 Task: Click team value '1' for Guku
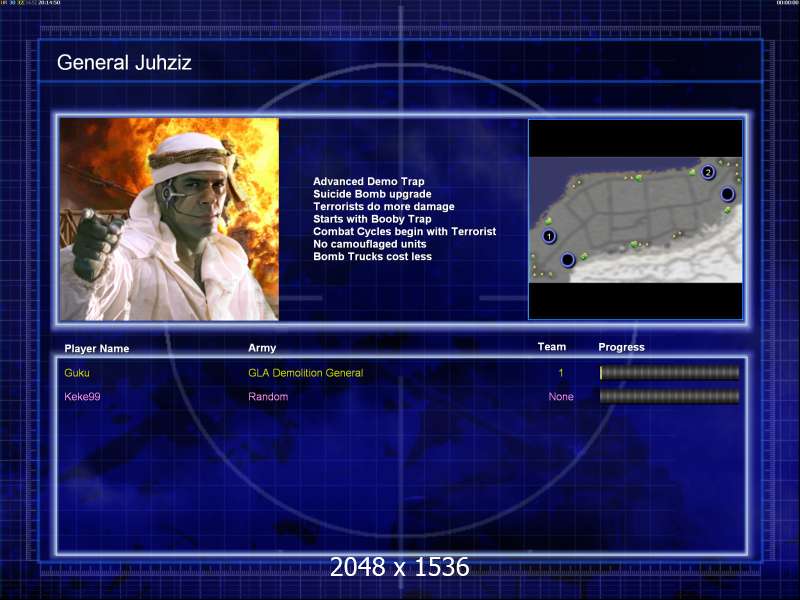click(x=561, y=373)
